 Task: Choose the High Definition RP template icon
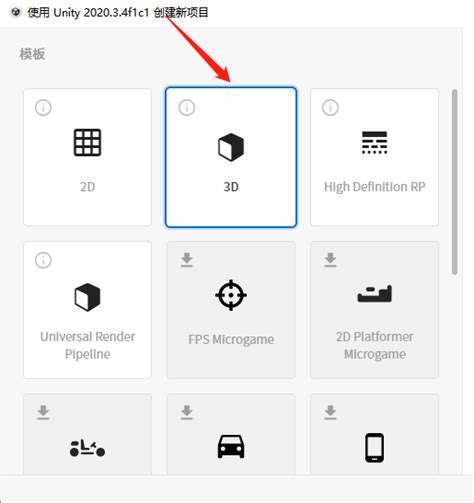tap(374, 142)
